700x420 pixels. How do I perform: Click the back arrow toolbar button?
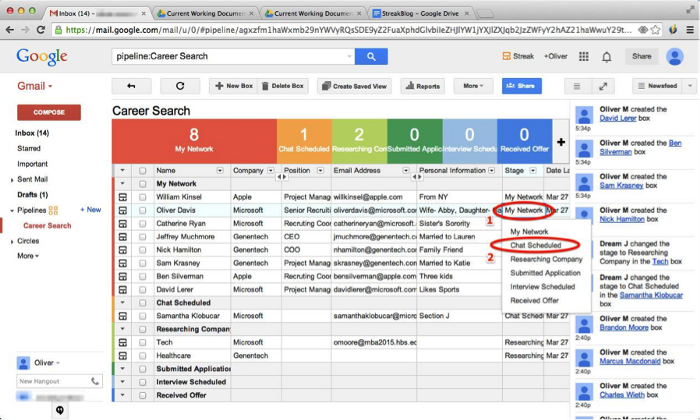click(x=131, y=86)
